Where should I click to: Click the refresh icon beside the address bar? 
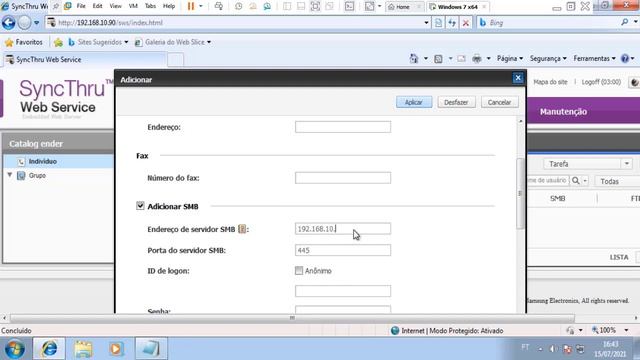452,23
